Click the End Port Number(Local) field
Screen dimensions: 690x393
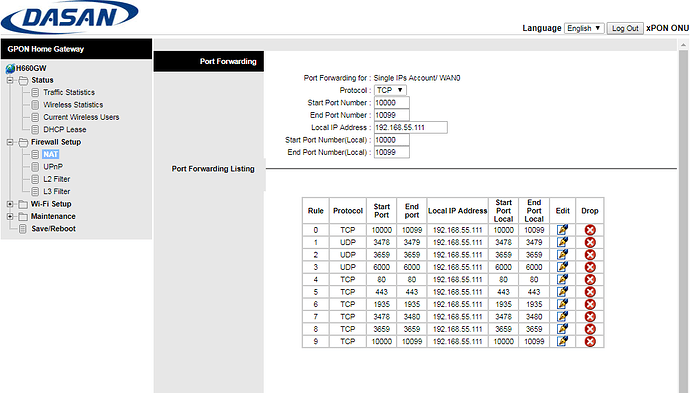pos(392,152)
